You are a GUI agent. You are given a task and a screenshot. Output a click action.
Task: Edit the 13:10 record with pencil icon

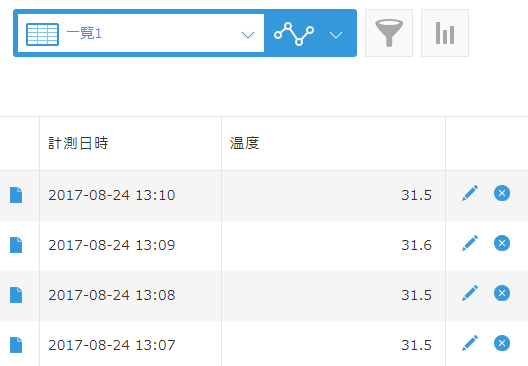pos(470,193)
